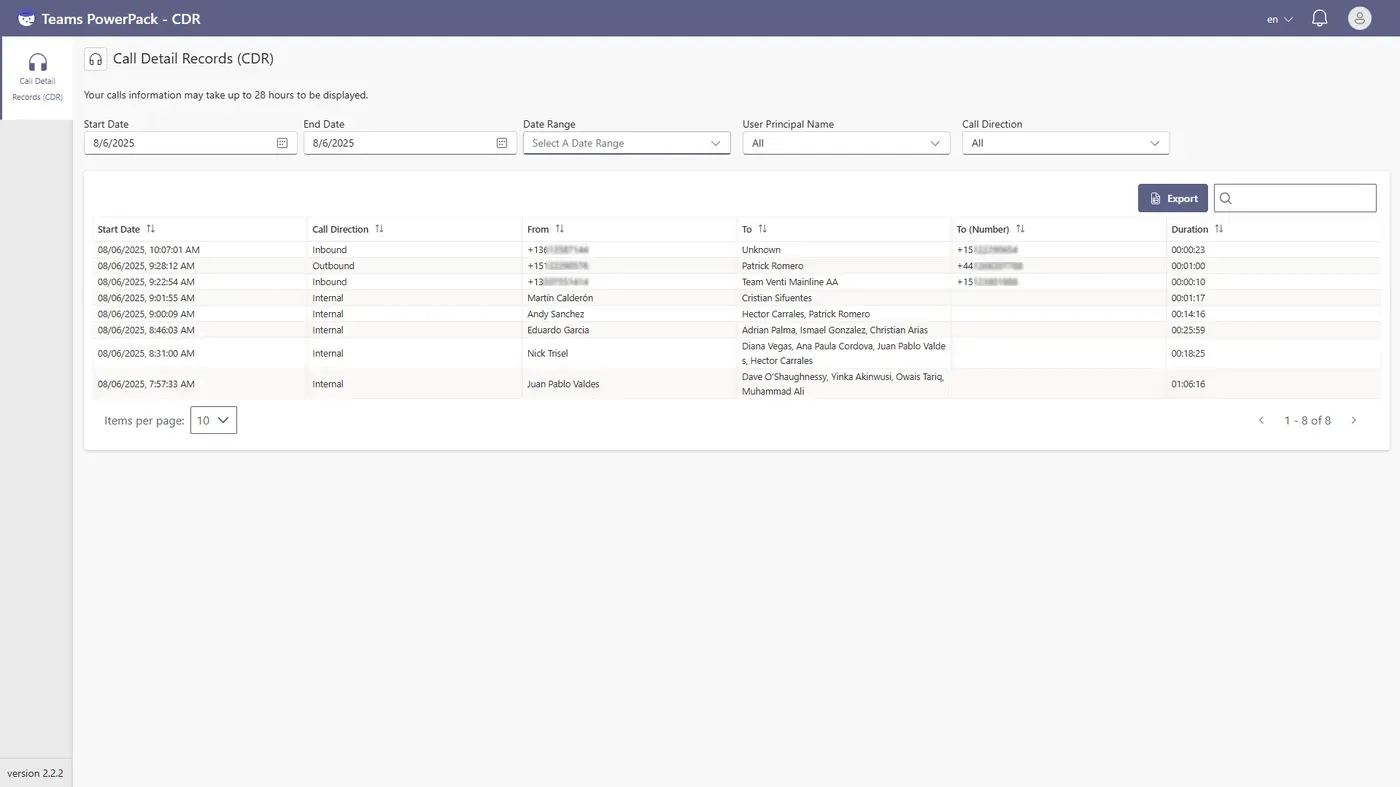Sort by Start Date column arrows
Image resolution: width=1400 pixels, height=787 pixels.
tap(151, 229)
